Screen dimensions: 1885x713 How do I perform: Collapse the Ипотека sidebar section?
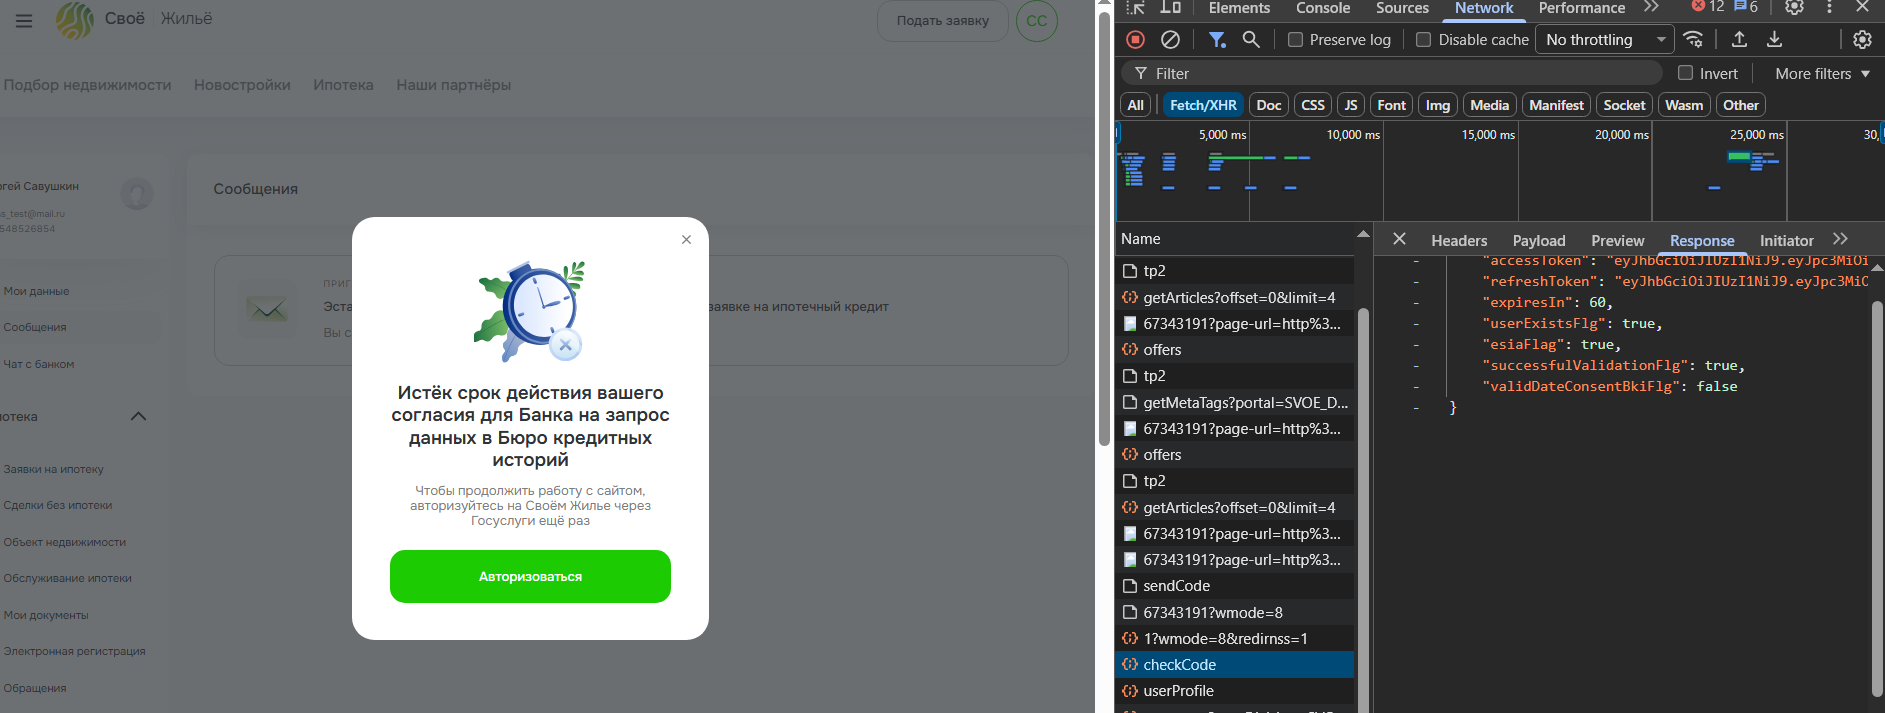pos(138,417)
